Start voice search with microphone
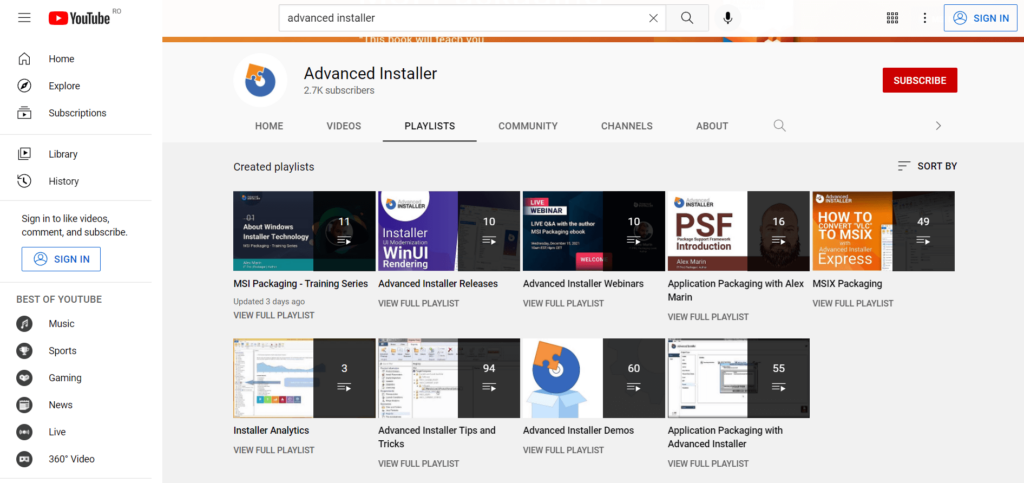 click(728, 18)
